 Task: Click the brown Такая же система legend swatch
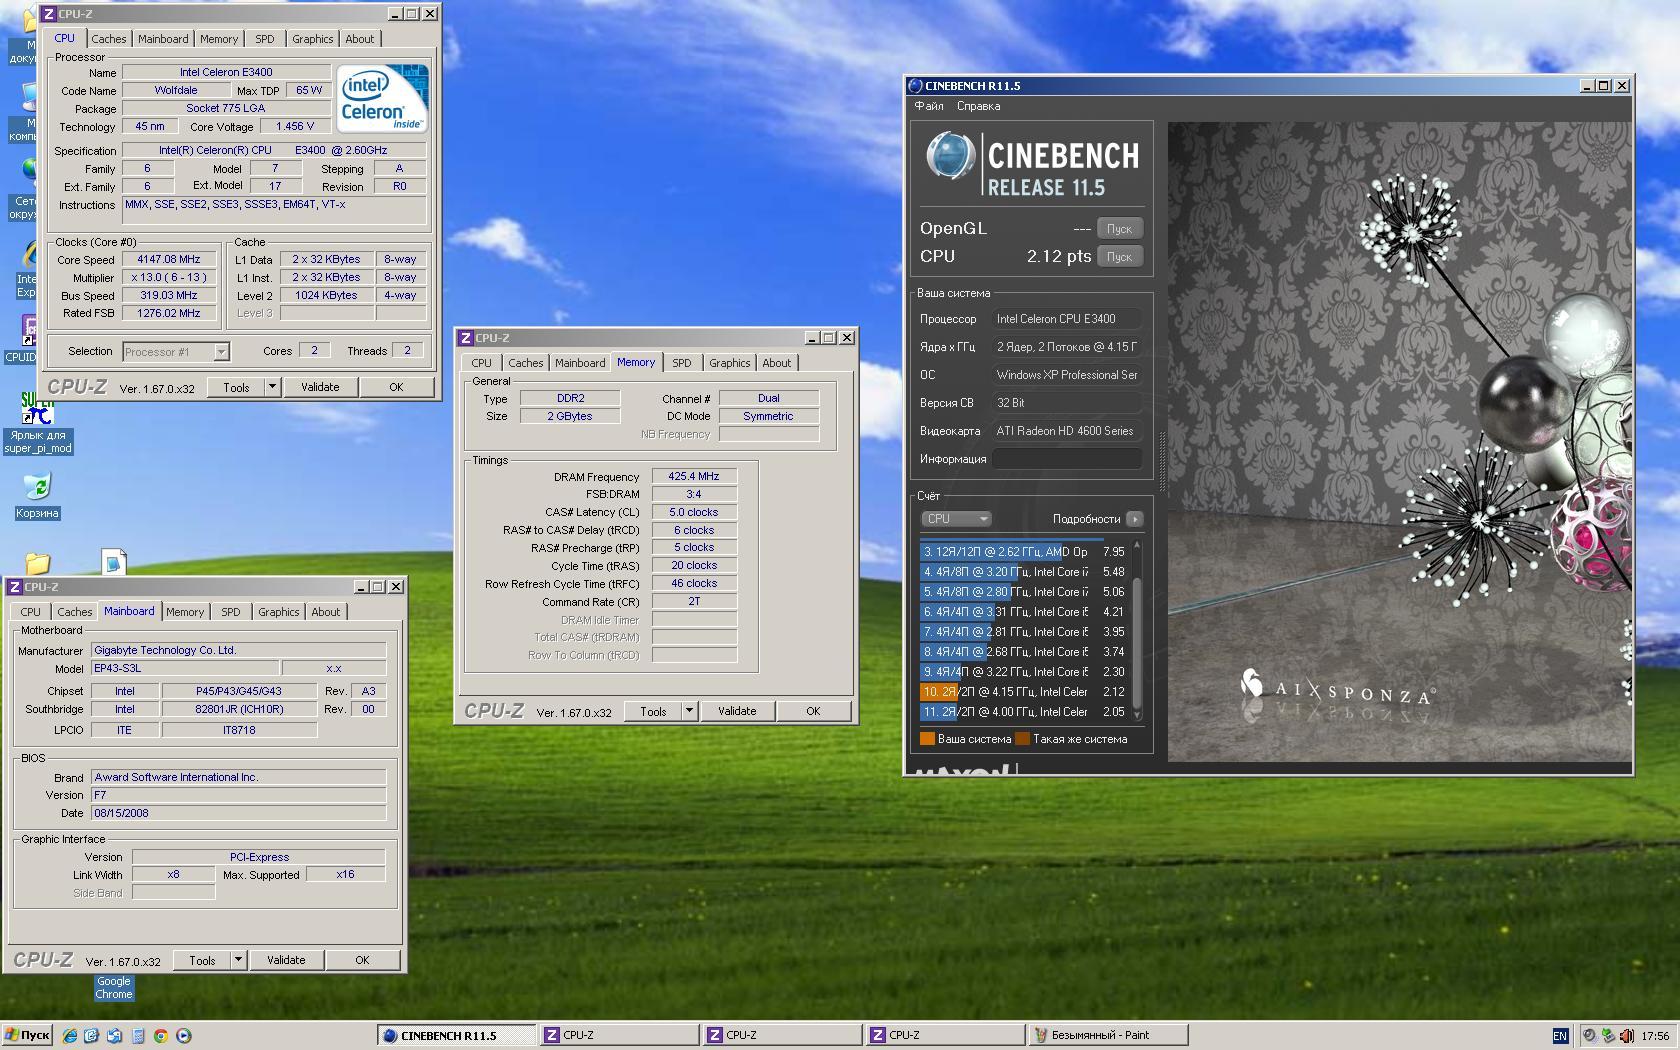click(1022, 739)
